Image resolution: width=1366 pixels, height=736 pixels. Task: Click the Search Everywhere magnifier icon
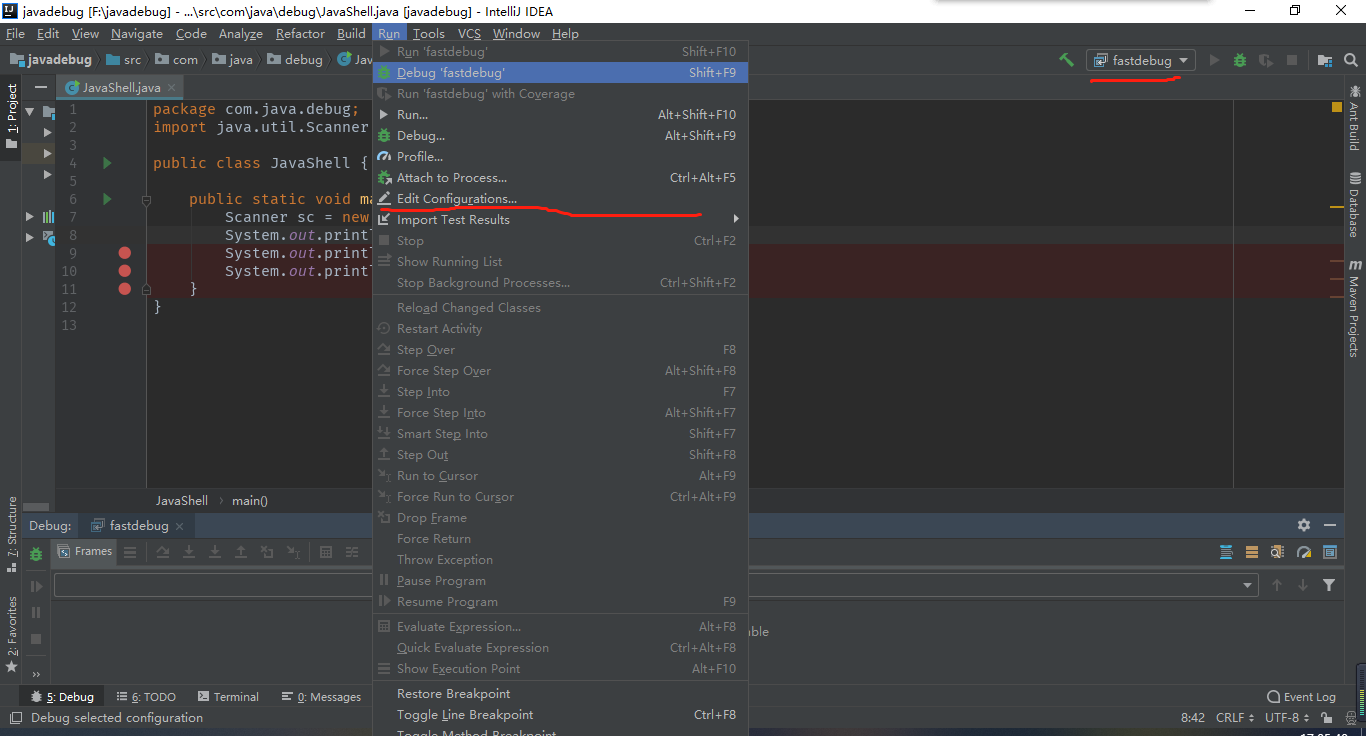pos(1352,60)
